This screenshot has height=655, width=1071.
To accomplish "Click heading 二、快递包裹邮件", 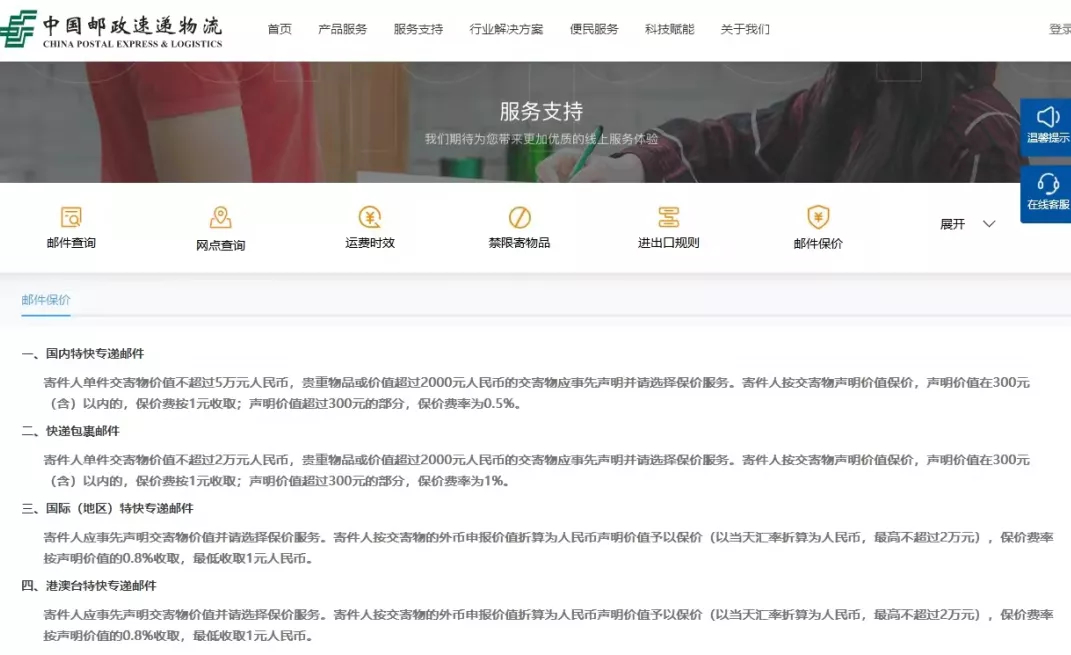I will click(x=70, y=431).
